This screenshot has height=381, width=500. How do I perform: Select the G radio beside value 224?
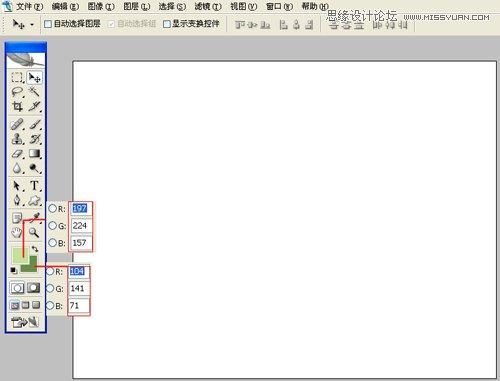coord(52,226)
